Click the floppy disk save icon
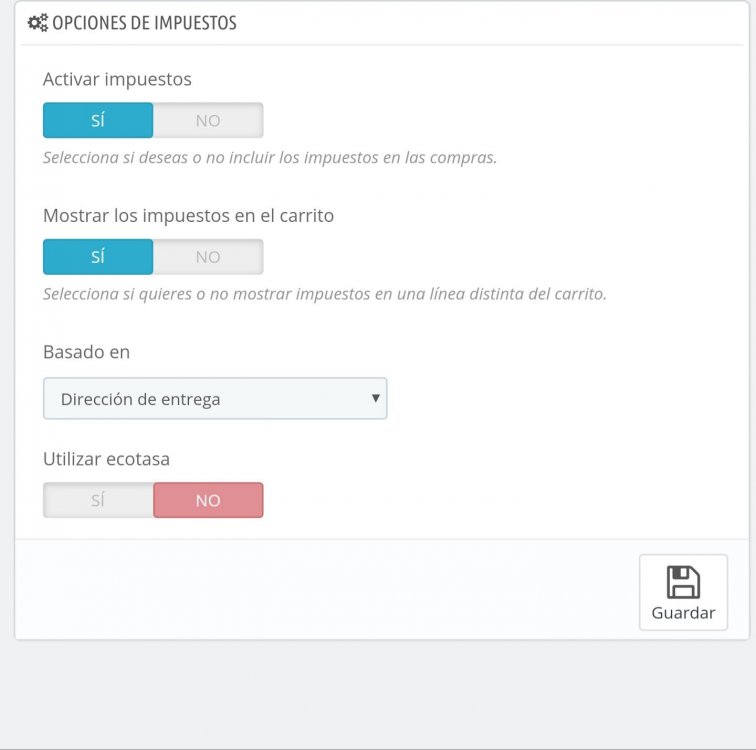Screen dimensions: 756x750 (683, 582)
